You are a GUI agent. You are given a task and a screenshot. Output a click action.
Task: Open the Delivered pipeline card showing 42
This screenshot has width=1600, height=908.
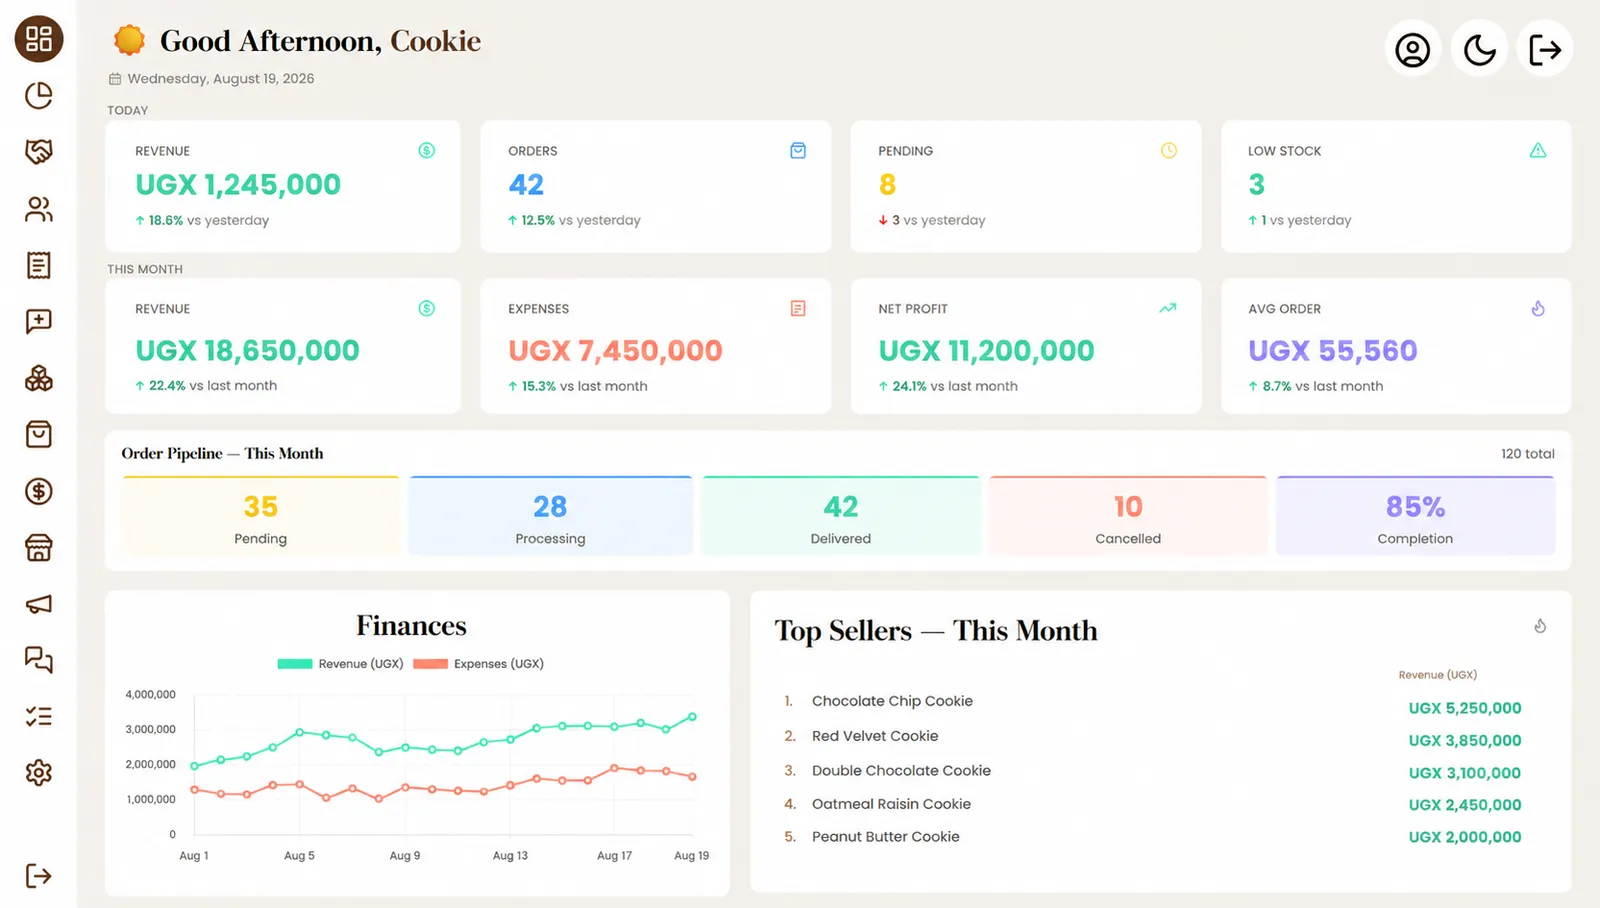pyautogui.click(x=841, y=516)
